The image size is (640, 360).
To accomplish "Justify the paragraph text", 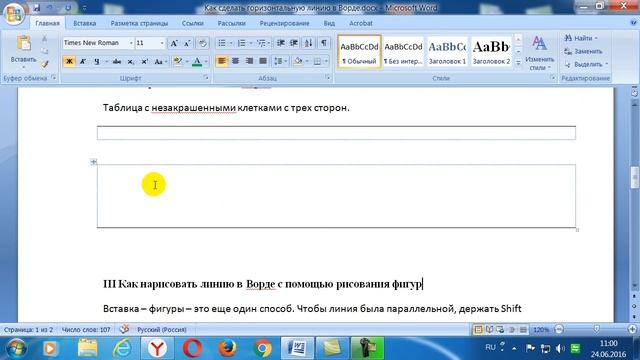I will pyautogui.click(x=263, y=61).
